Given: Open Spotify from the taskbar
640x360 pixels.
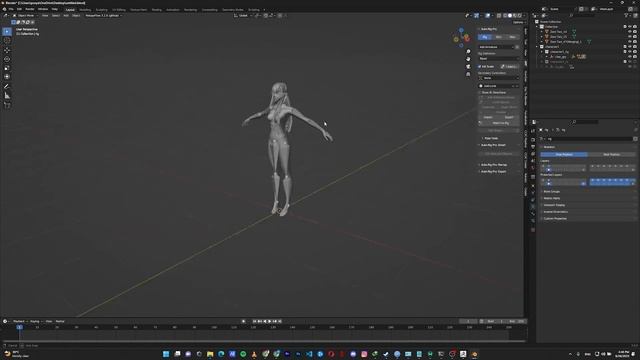Looking at the screenshot, I should pos(243,354).
